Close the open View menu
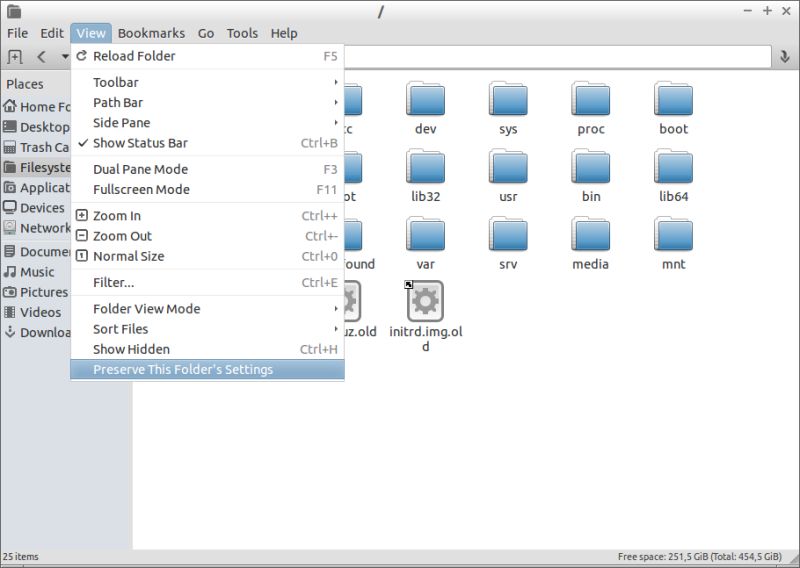The image size is (800, 568). tap(91, 33)
